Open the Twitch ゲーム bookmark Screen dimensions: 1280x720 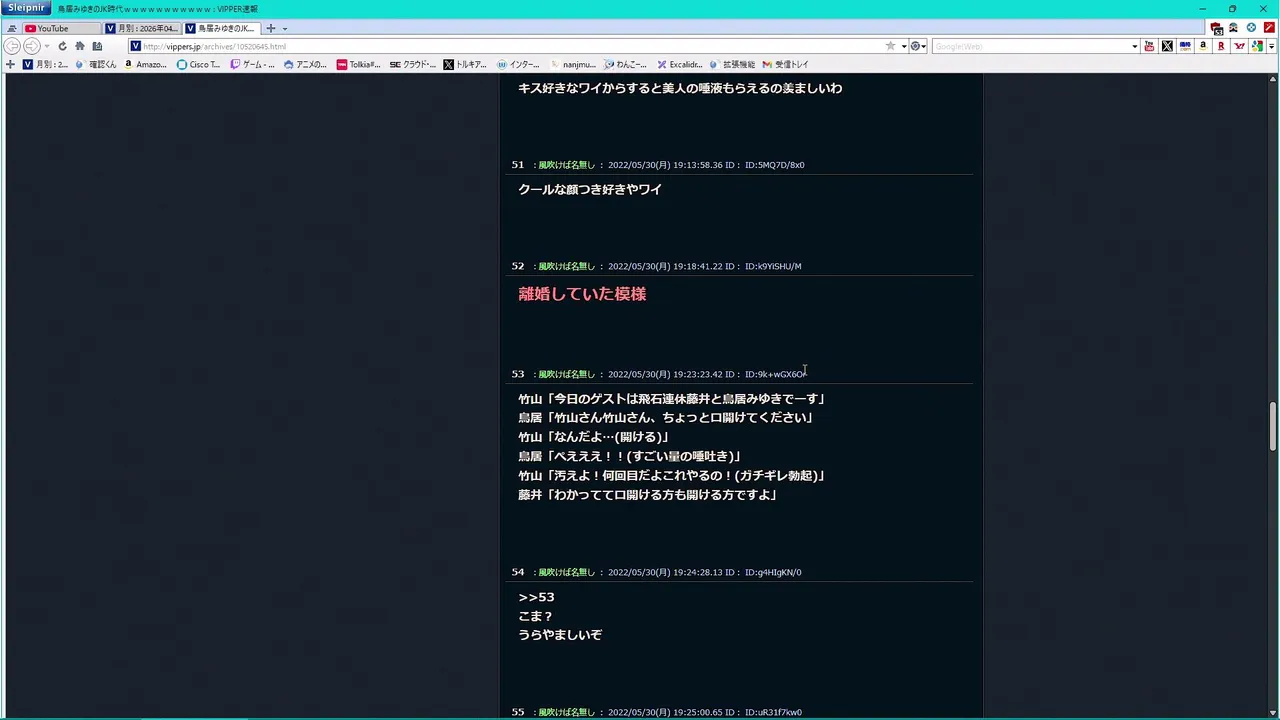coord(253,64)
